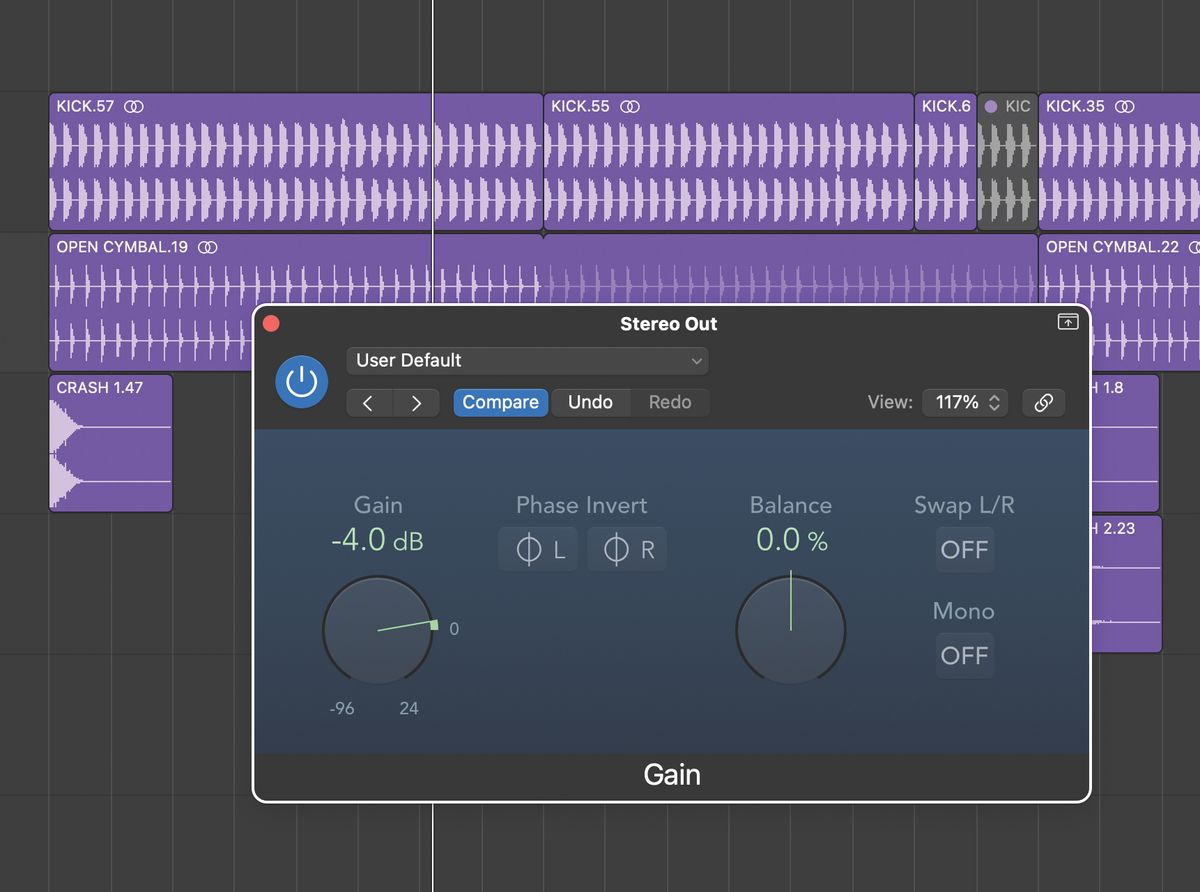Select the Stereo Out window title
The height and width of the screenshot is (892, 1200).
tap(668, 323)
